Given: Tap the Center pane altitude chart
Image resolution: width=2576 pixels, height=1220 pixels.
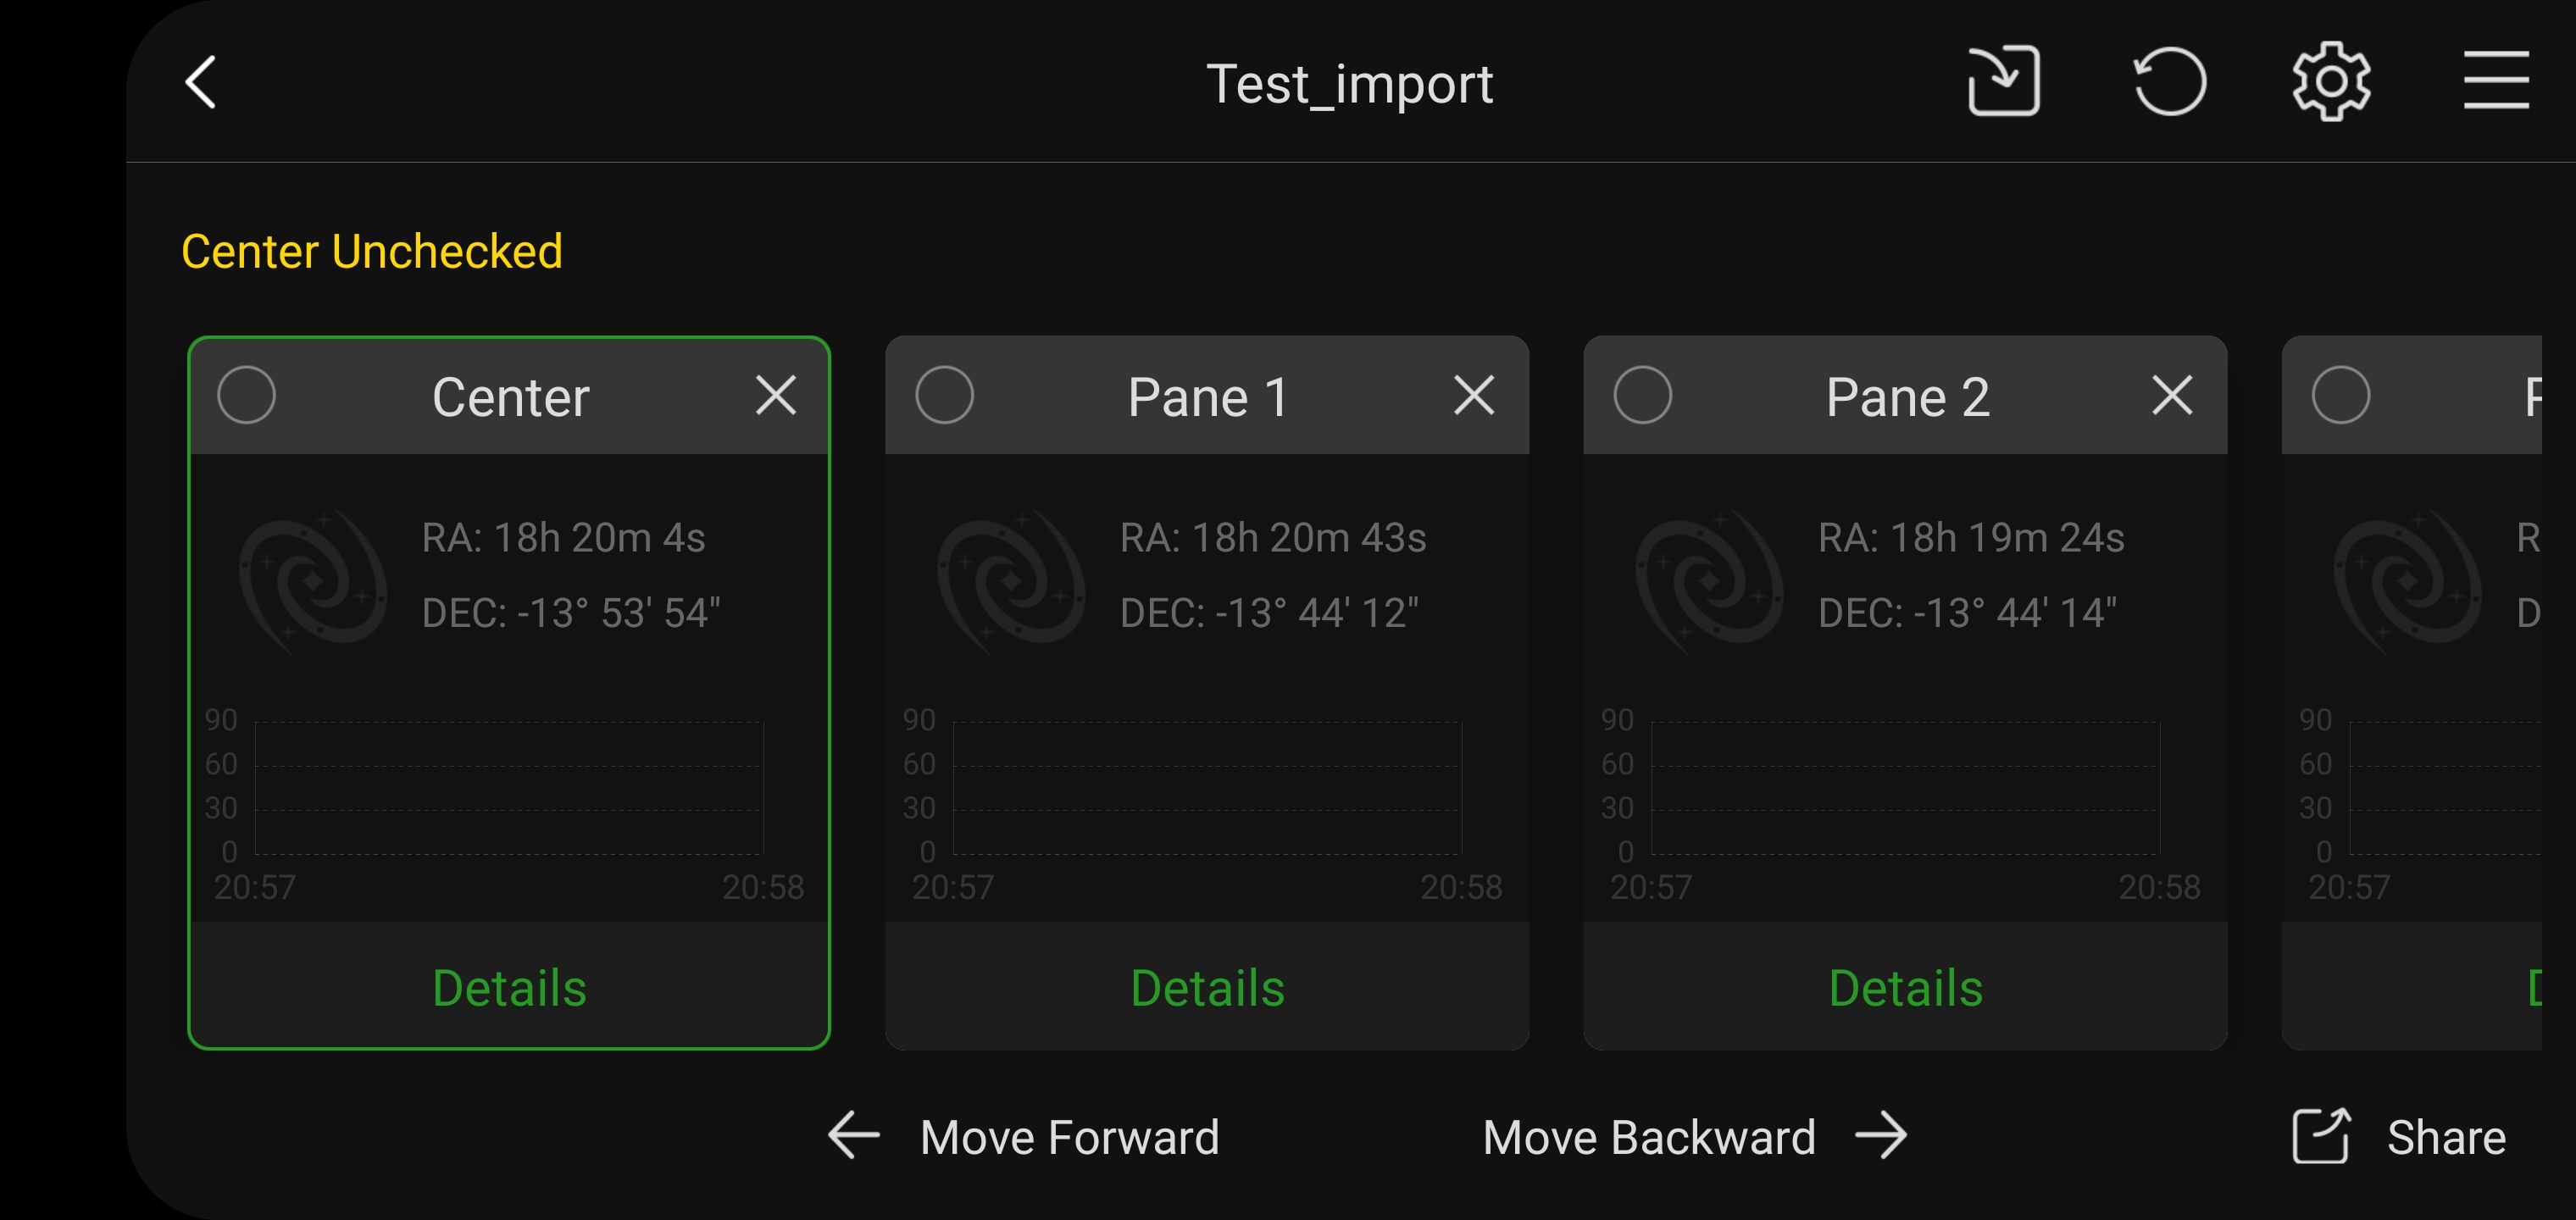Looking at the screenshot, I should pos(509,788).
